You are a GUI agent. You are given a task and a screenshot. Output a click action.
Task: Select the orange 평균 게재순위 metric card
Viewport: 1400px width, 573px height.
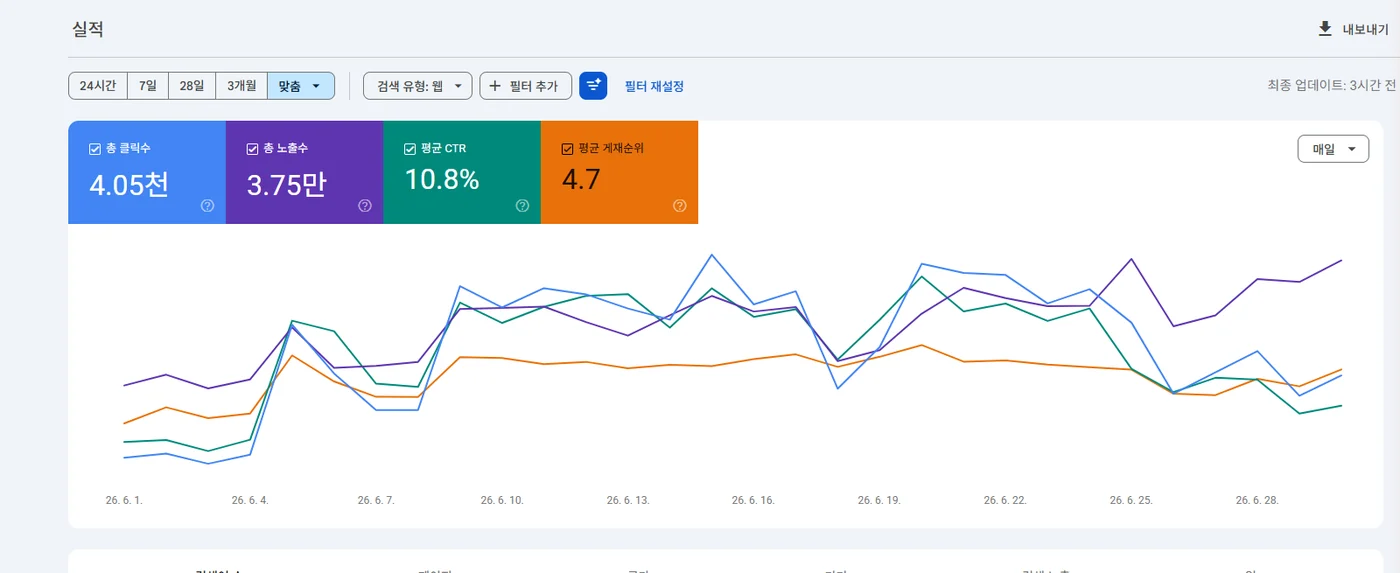click(619, 172)
